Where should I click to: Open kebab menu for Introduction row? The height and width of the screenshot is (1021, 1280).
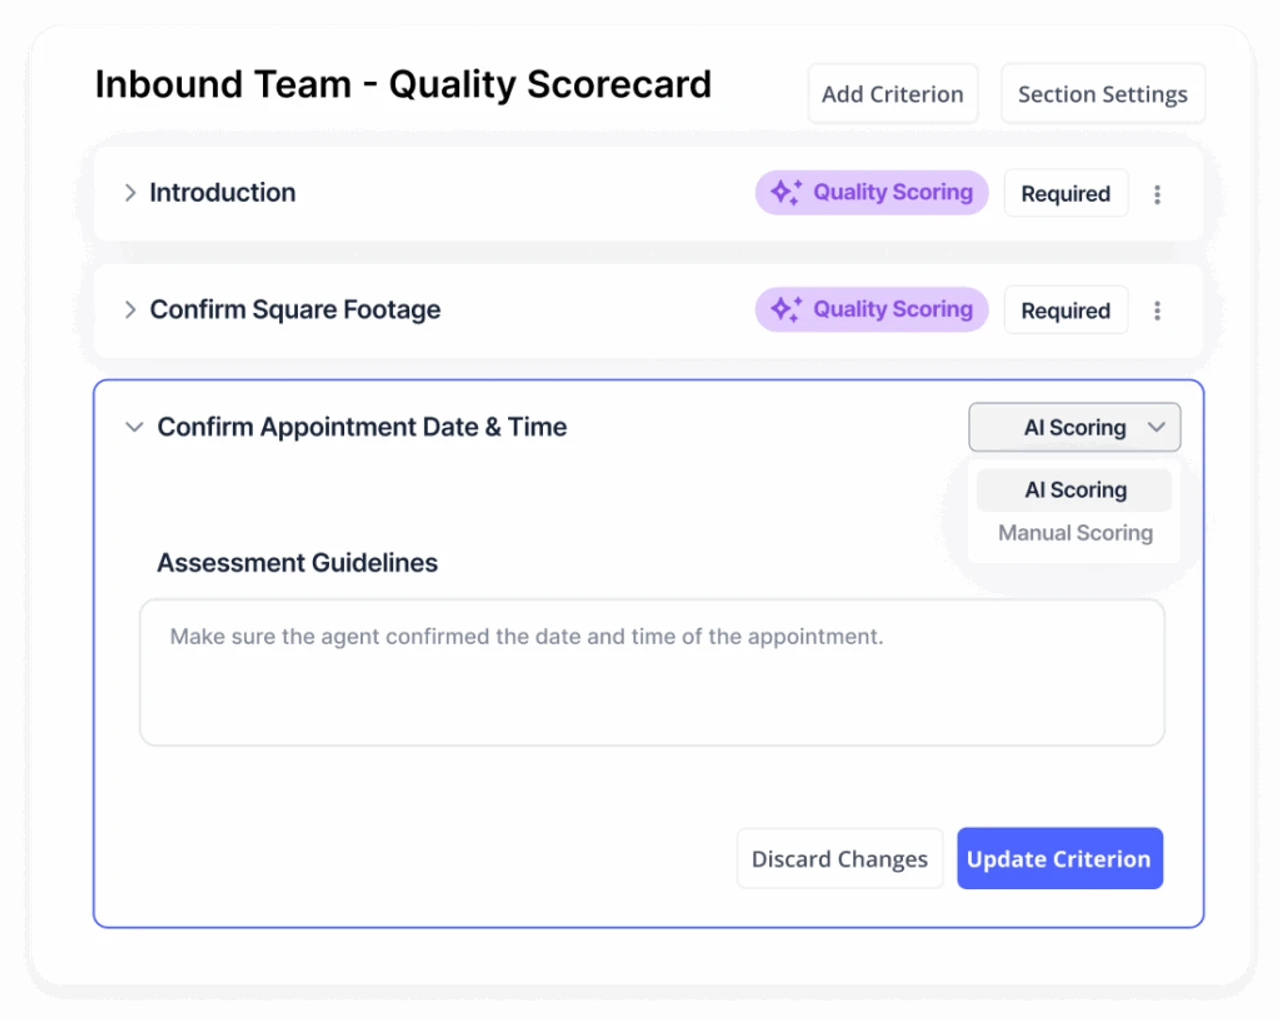click(x=1157, y=194)
